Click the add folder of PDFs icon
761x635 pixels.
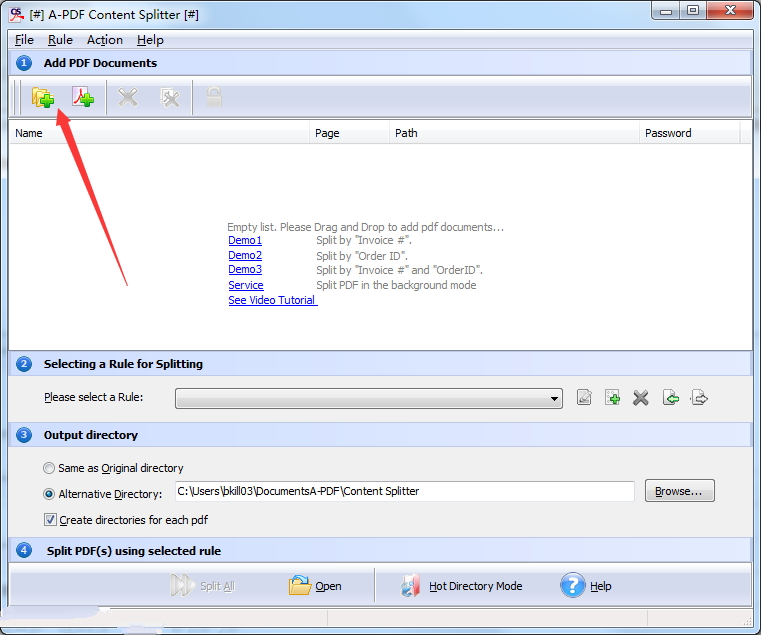[43, 97]
